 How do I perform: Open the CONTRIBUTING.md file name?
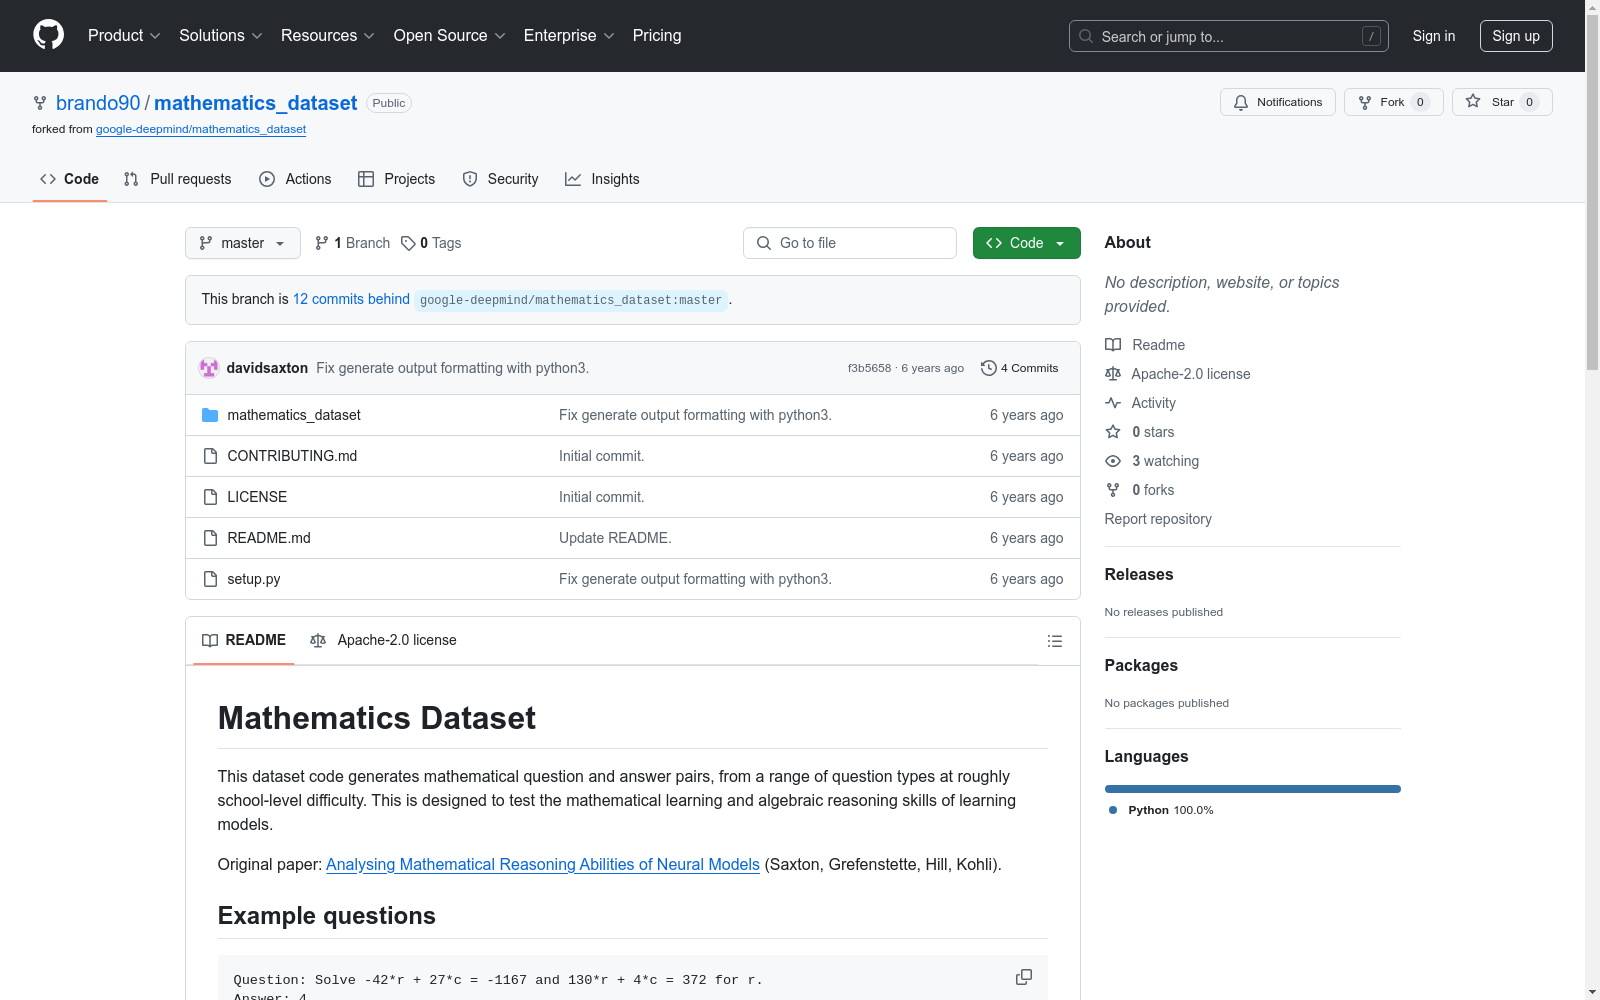292,456
